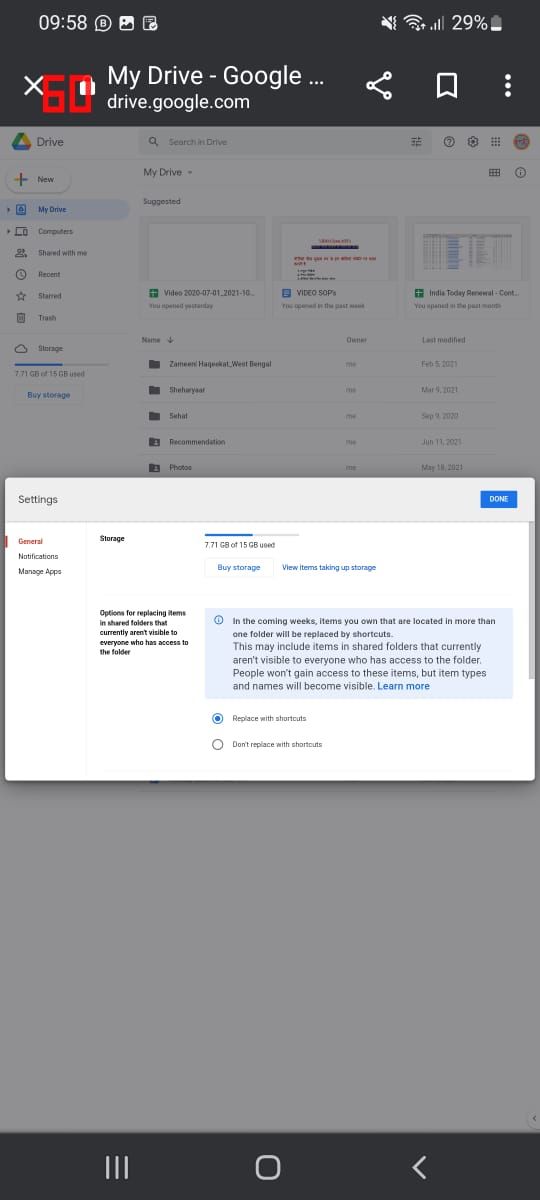This screenshot has width=540, height=1200.
Task: Open the Help question mark icon
Action: (449, 142)
